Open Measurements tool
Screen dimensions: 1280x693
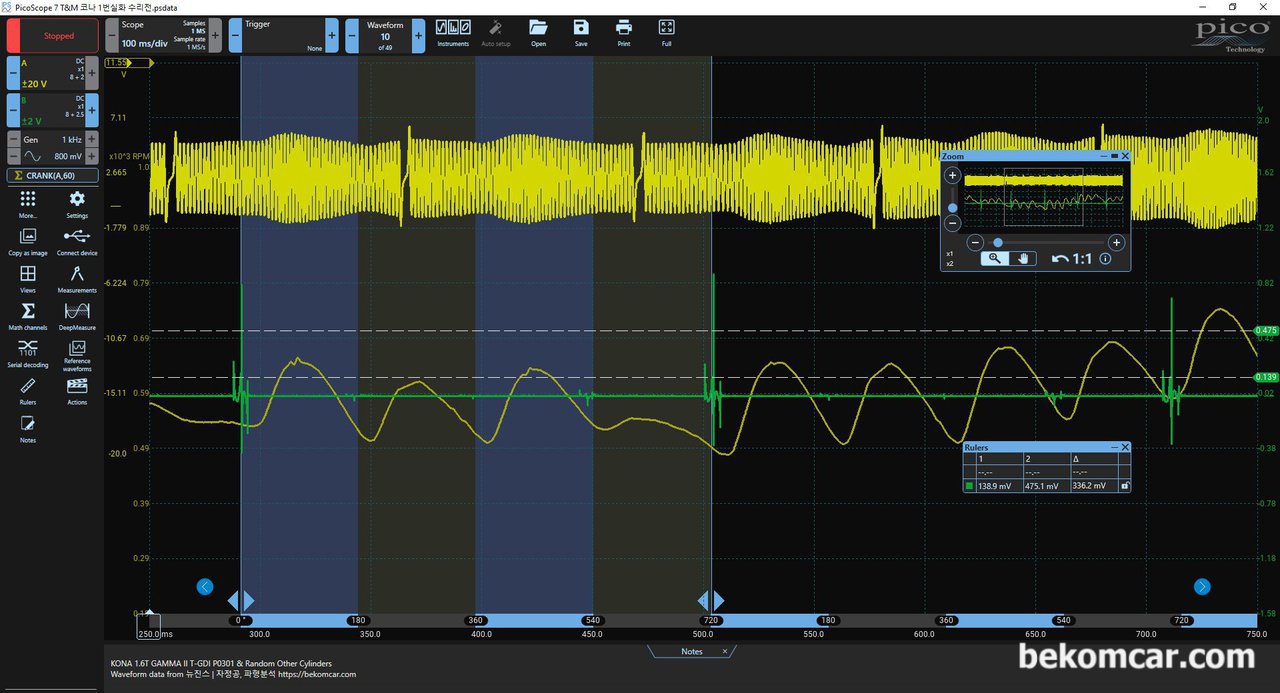click(x=77, y=278)
